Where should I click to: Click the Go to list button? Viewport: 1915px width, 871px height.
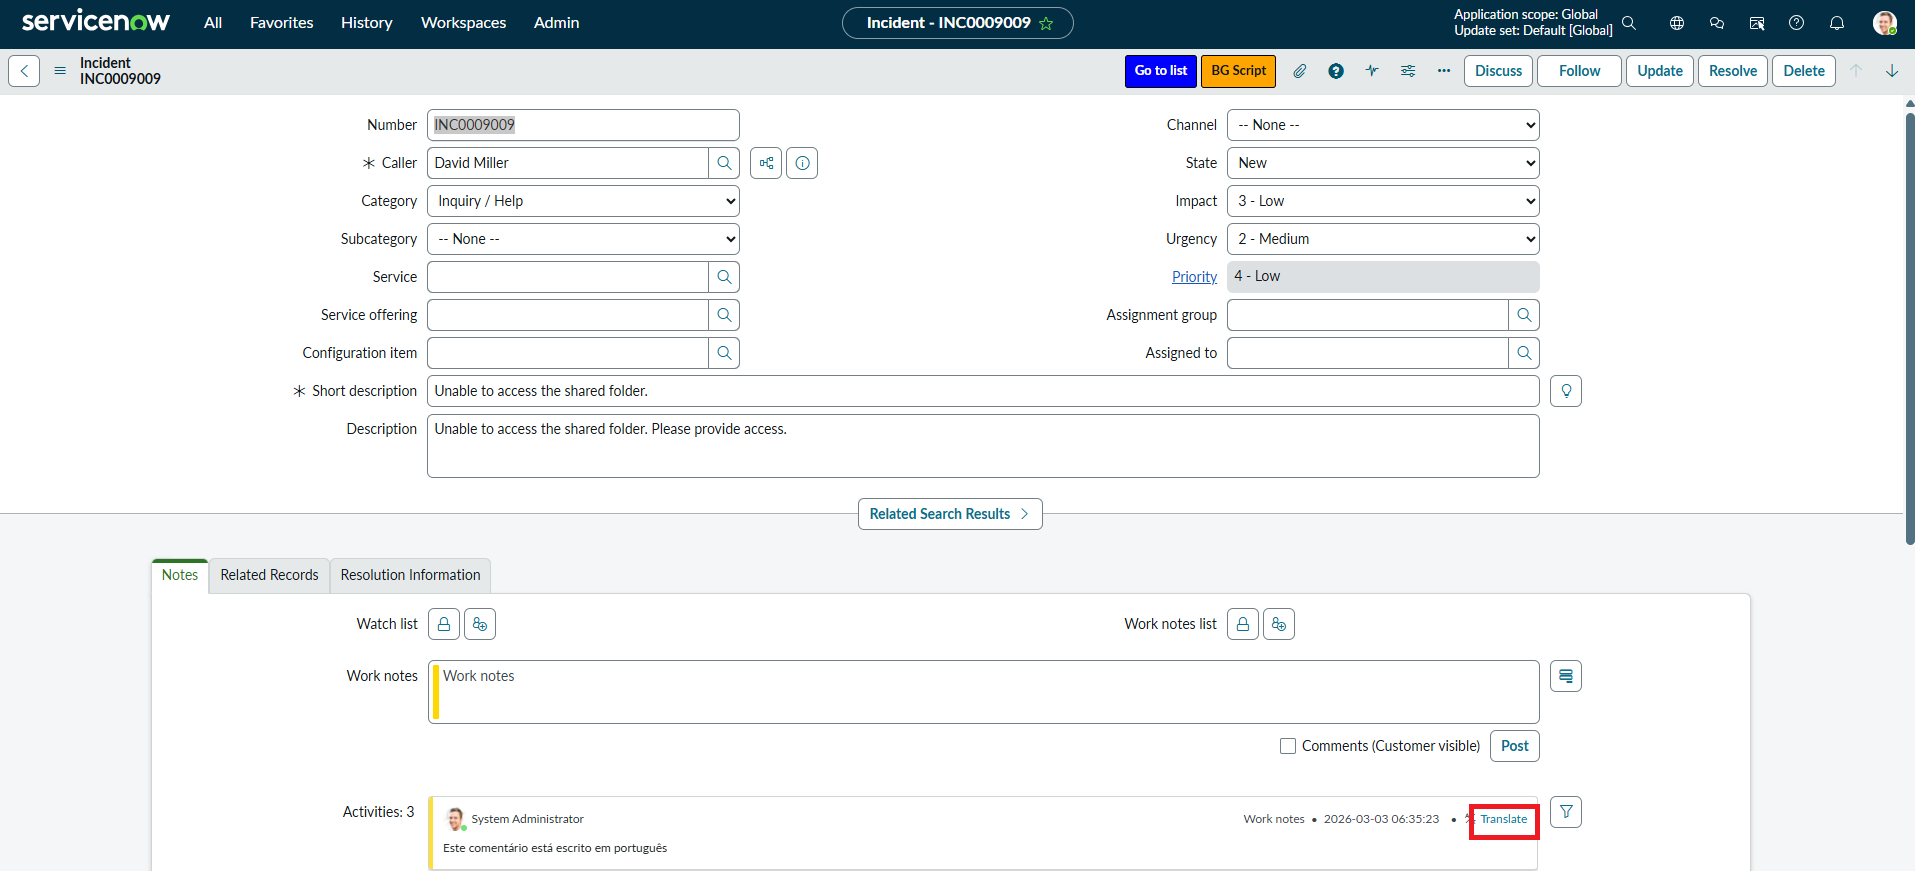(x=1161, y=71)
